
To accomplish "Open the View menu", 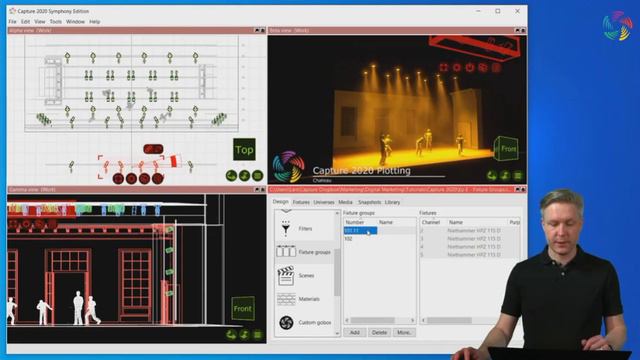I will tap(40, 22).
